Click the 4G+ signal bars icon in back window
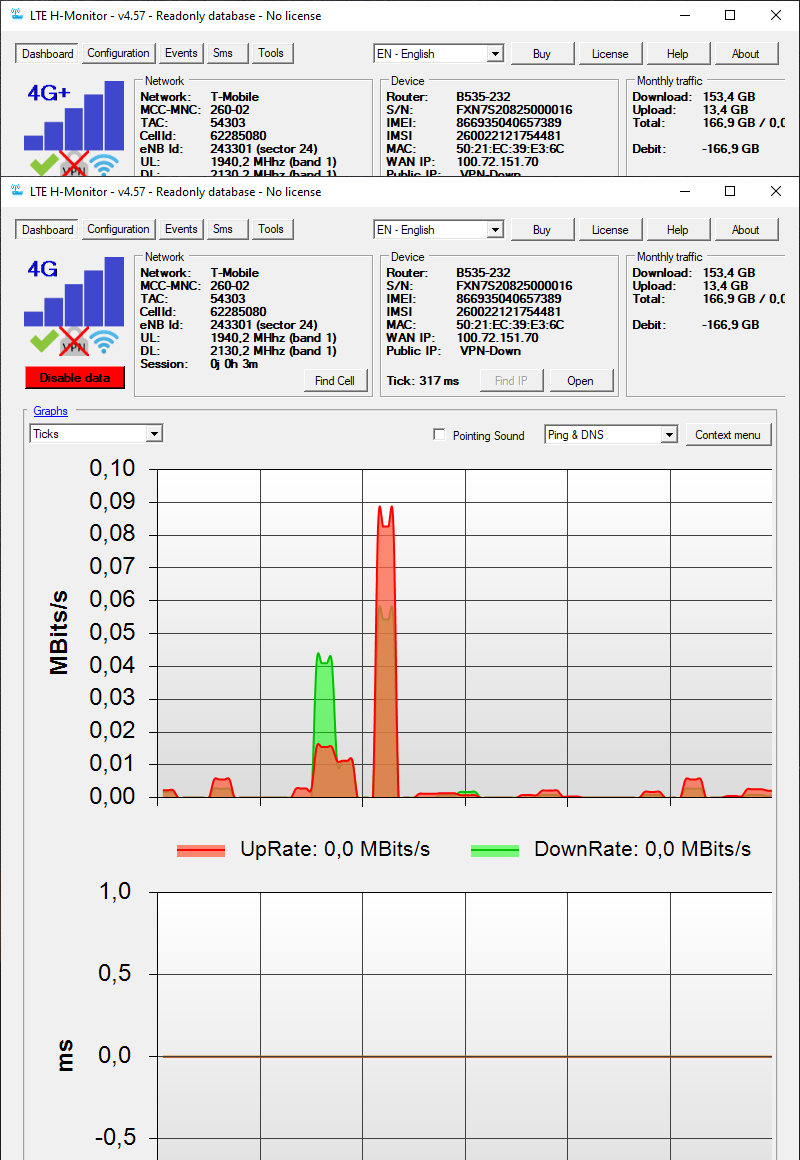The height and width of the screenshot is (1160, 800). [x=74, y=116]
